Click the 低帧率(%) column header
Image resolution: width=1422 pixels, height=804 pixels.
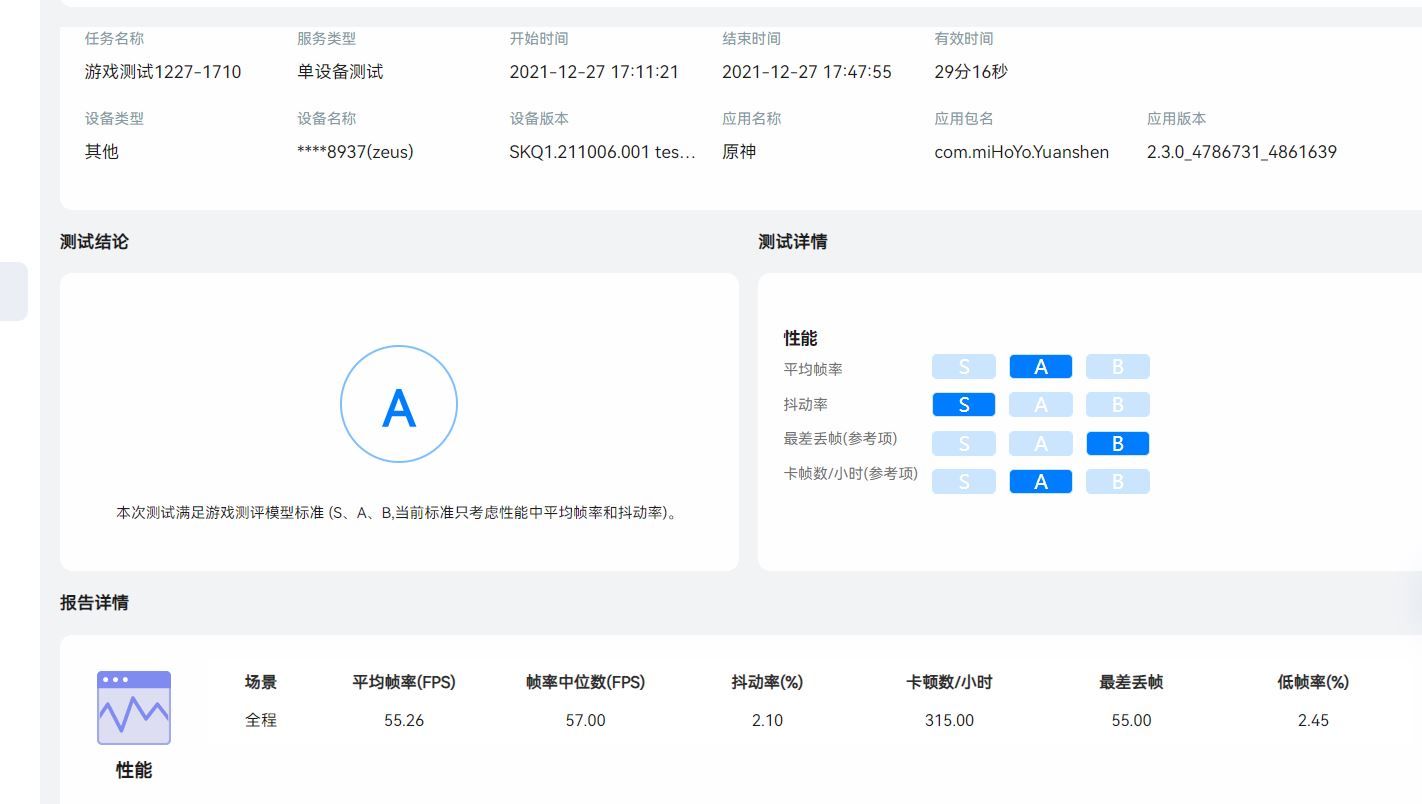click(x=1313, y=682)
